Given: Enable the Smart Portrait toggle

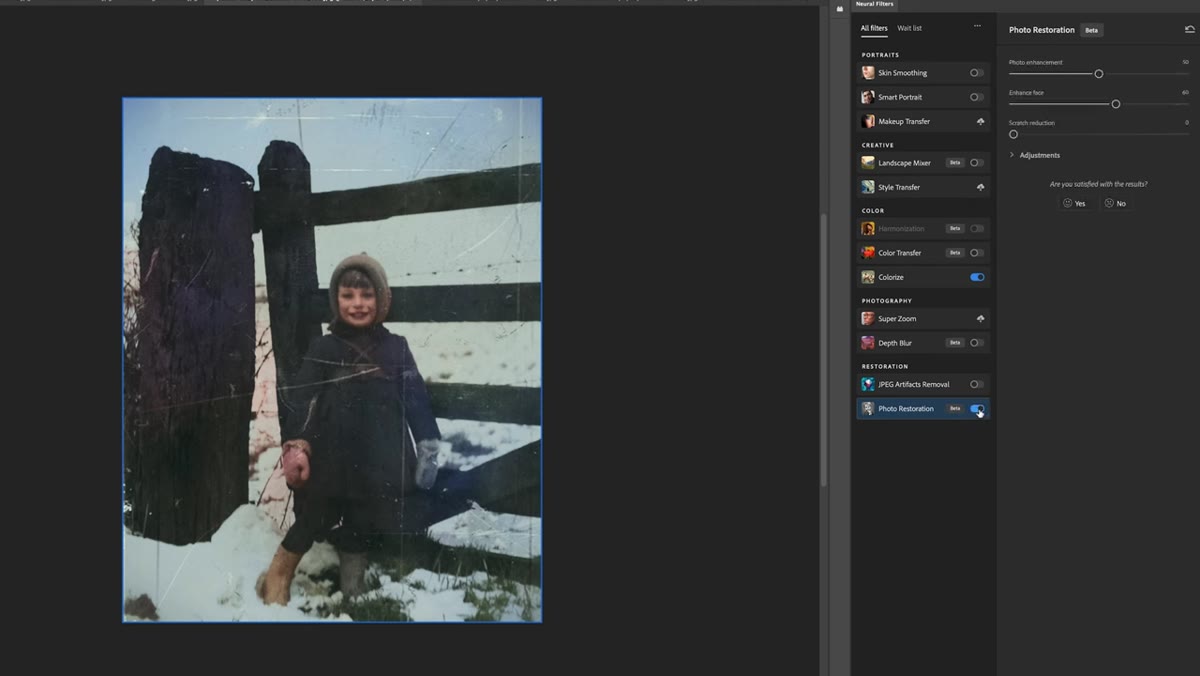Looking at the screenshot, I should coord(977,97).
